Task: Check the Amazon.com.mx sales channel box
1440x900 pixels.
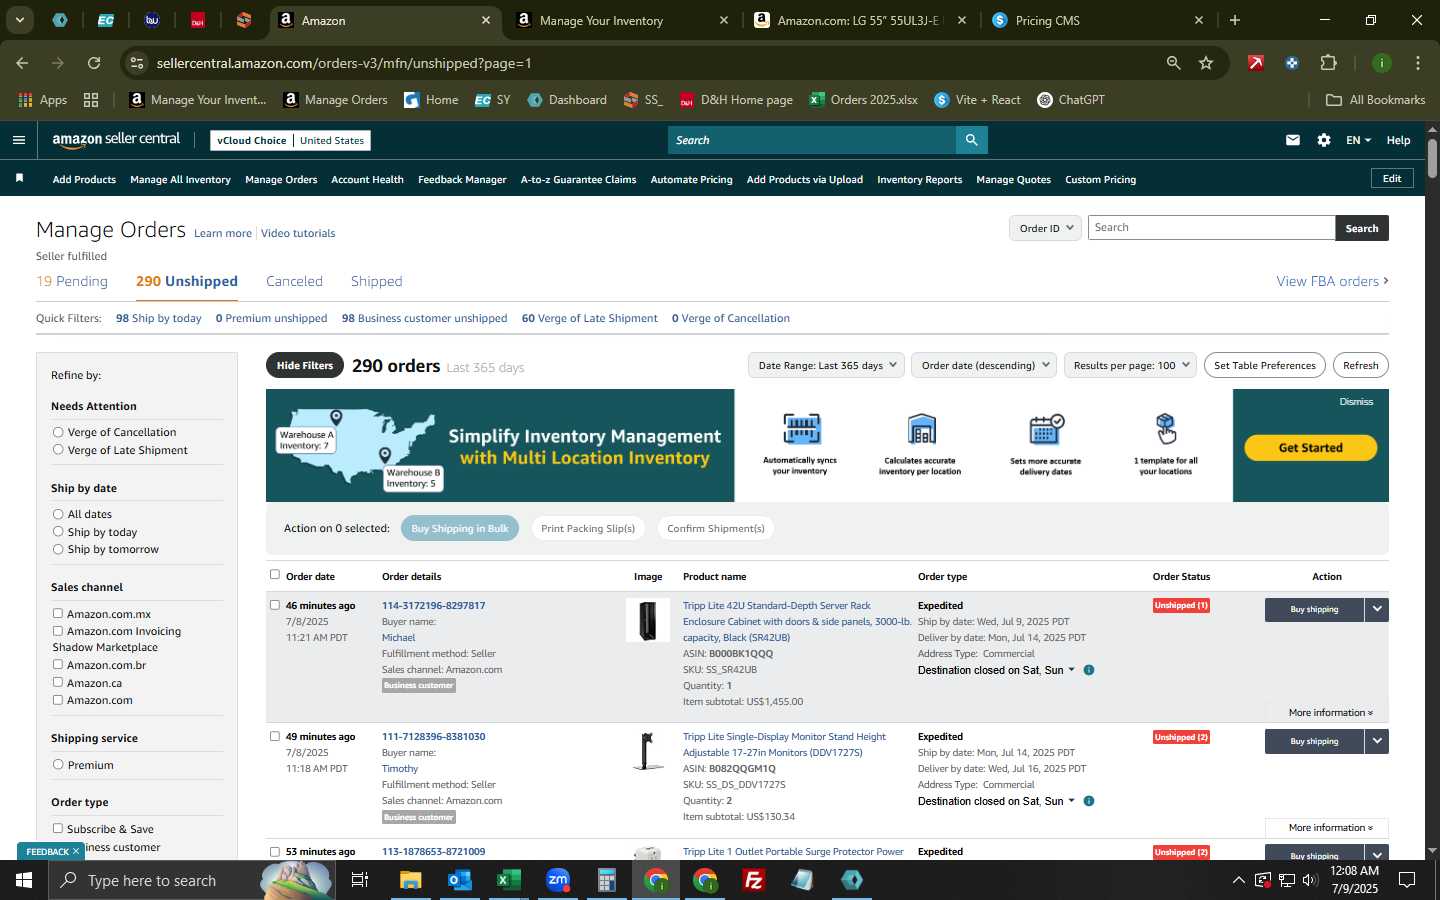Action: pyautogui.click(x=58, y=613)
